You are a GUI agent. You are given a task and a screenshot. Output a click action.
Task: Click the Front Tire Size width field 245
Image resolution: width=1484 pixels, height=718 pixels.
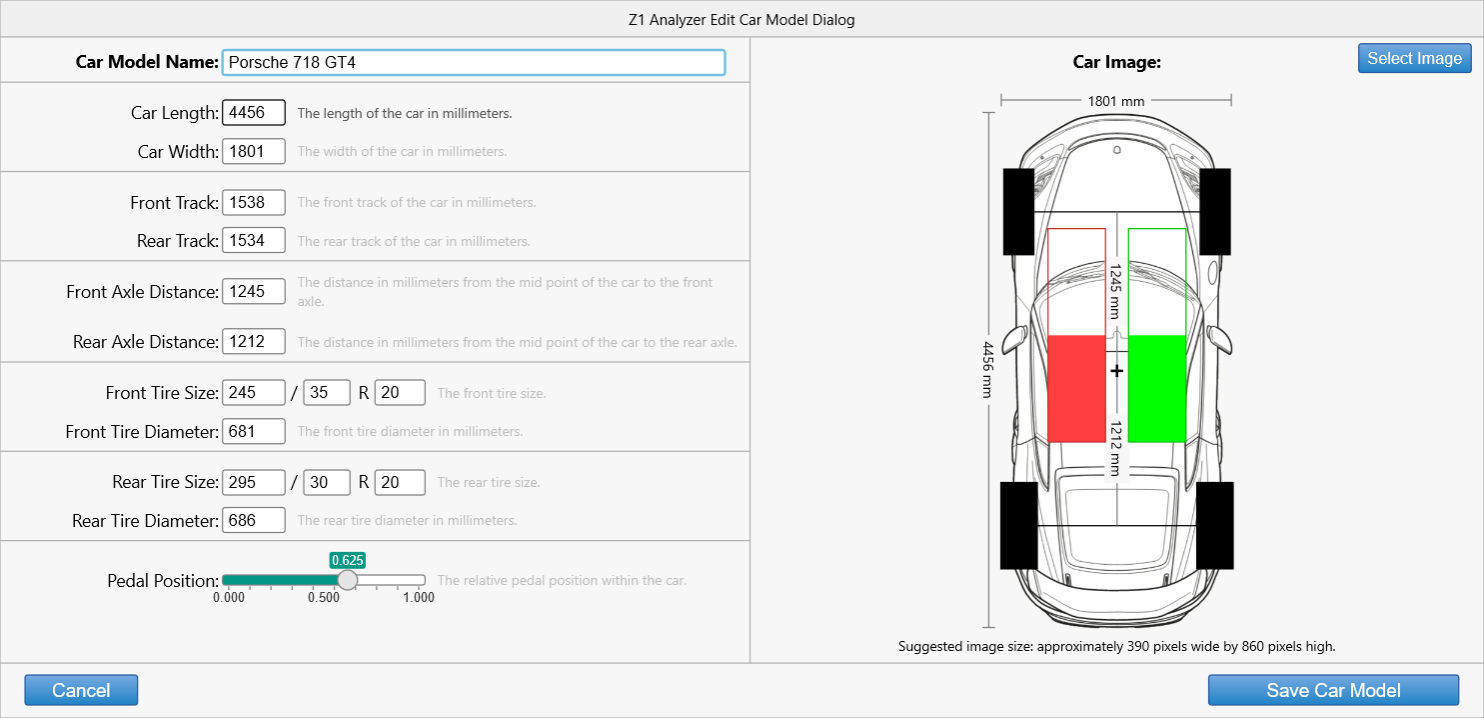coord(254,393)
